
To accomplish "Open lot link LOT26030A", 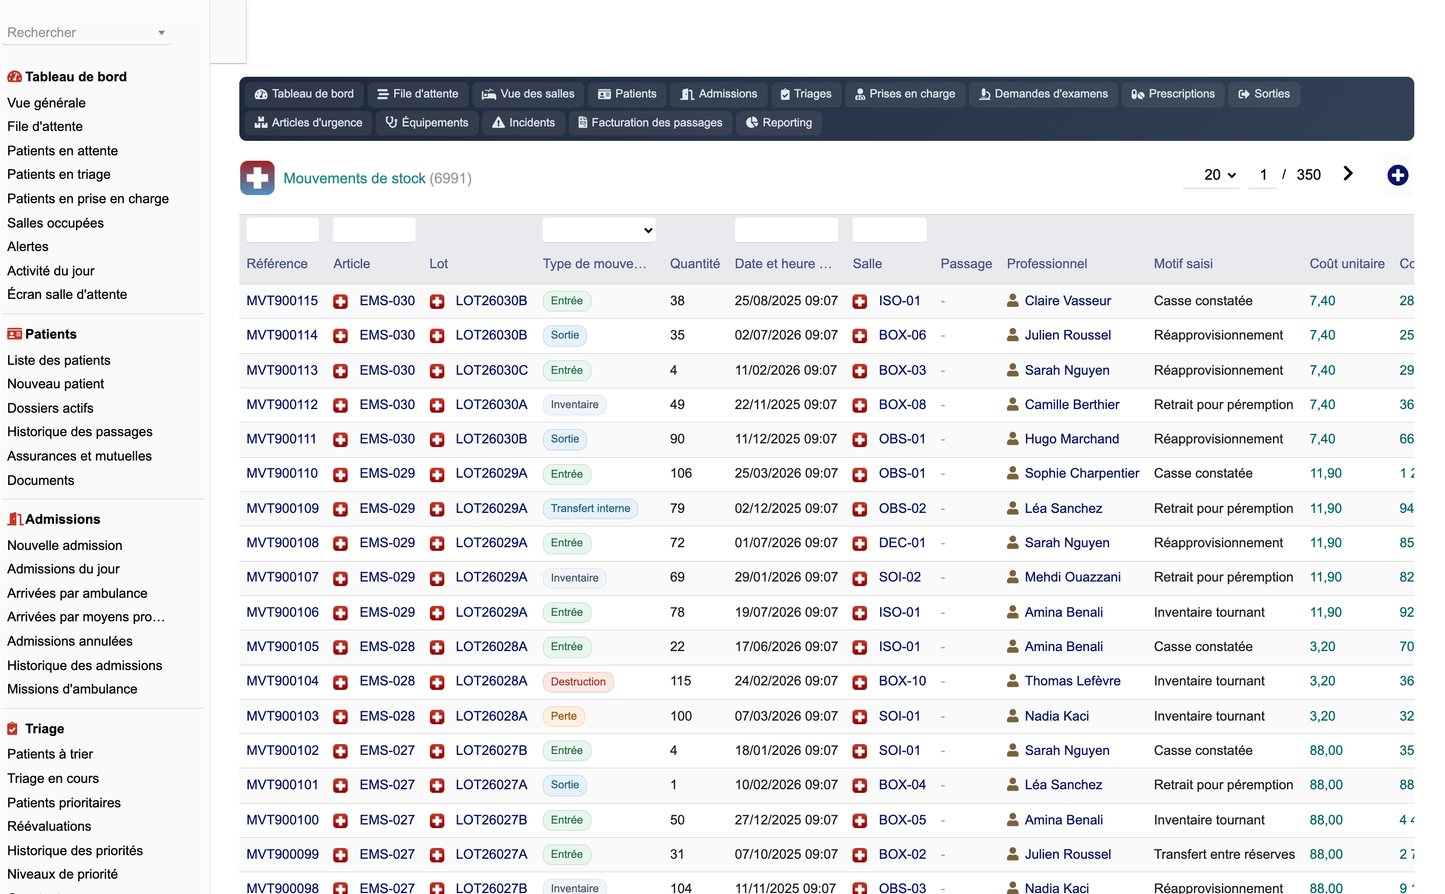I will coord(491,404).
